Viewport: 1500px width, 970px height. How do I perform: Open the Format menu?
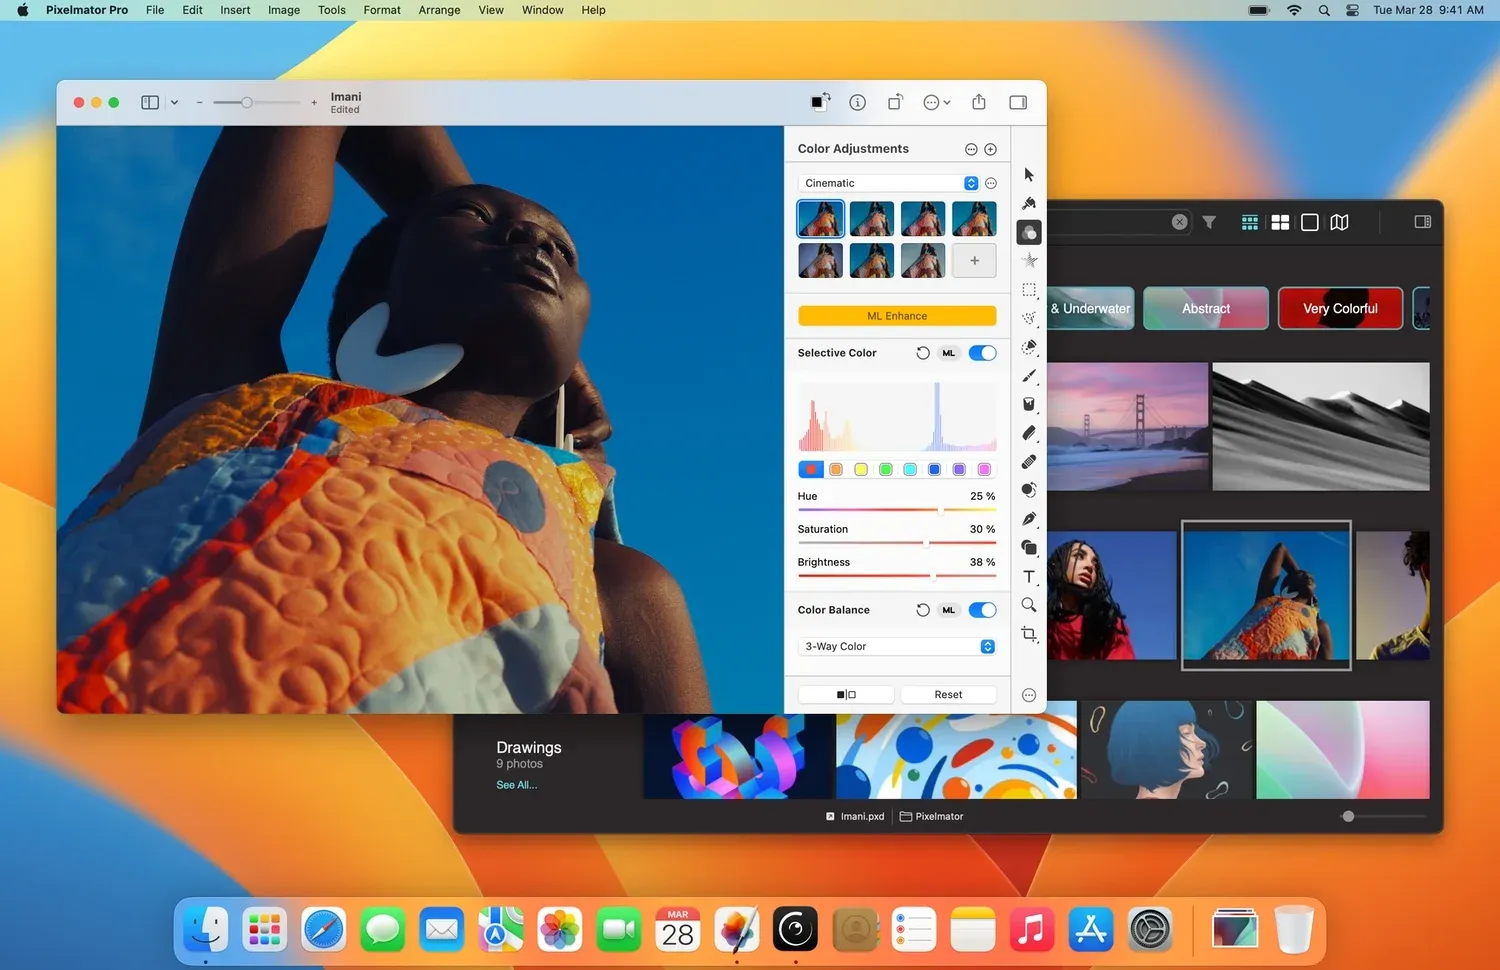381,10
